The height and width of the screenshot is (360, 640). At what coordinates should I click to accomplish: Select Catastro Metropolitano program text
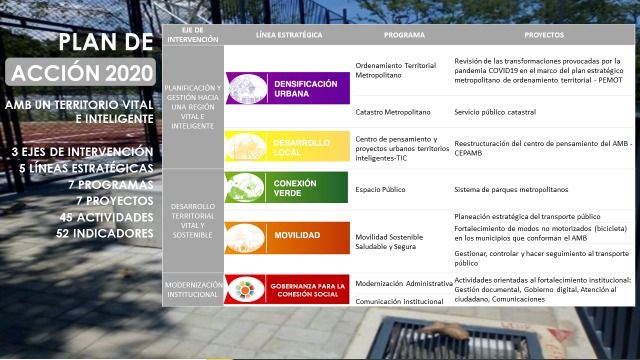[x=393, y=112]
